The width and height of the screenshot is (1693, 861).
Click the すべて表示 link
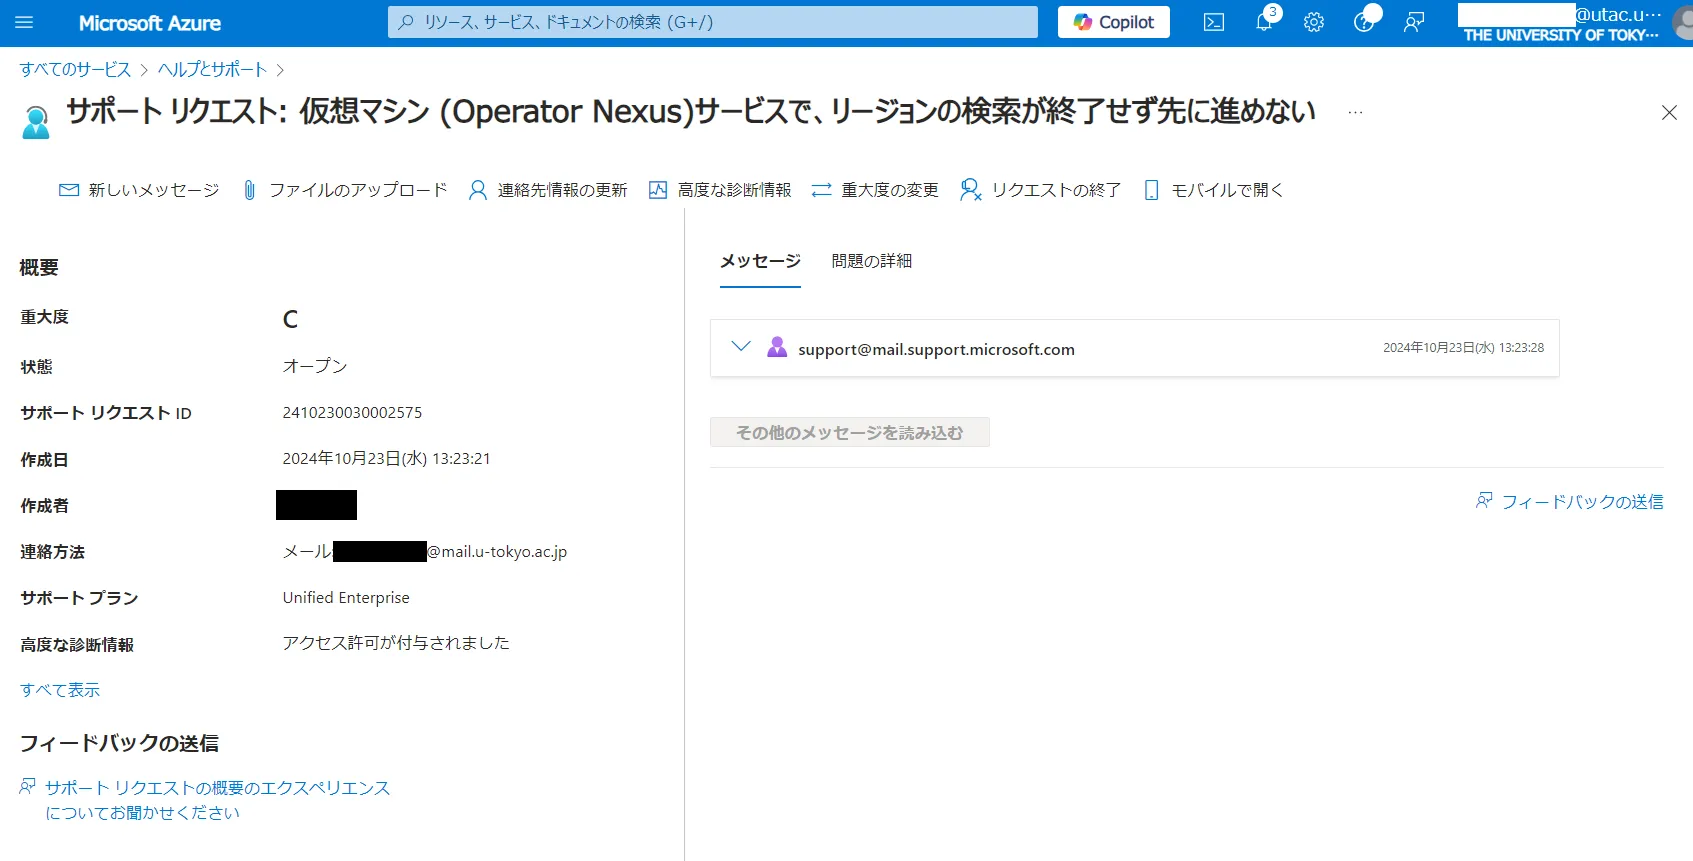point(60,690)
